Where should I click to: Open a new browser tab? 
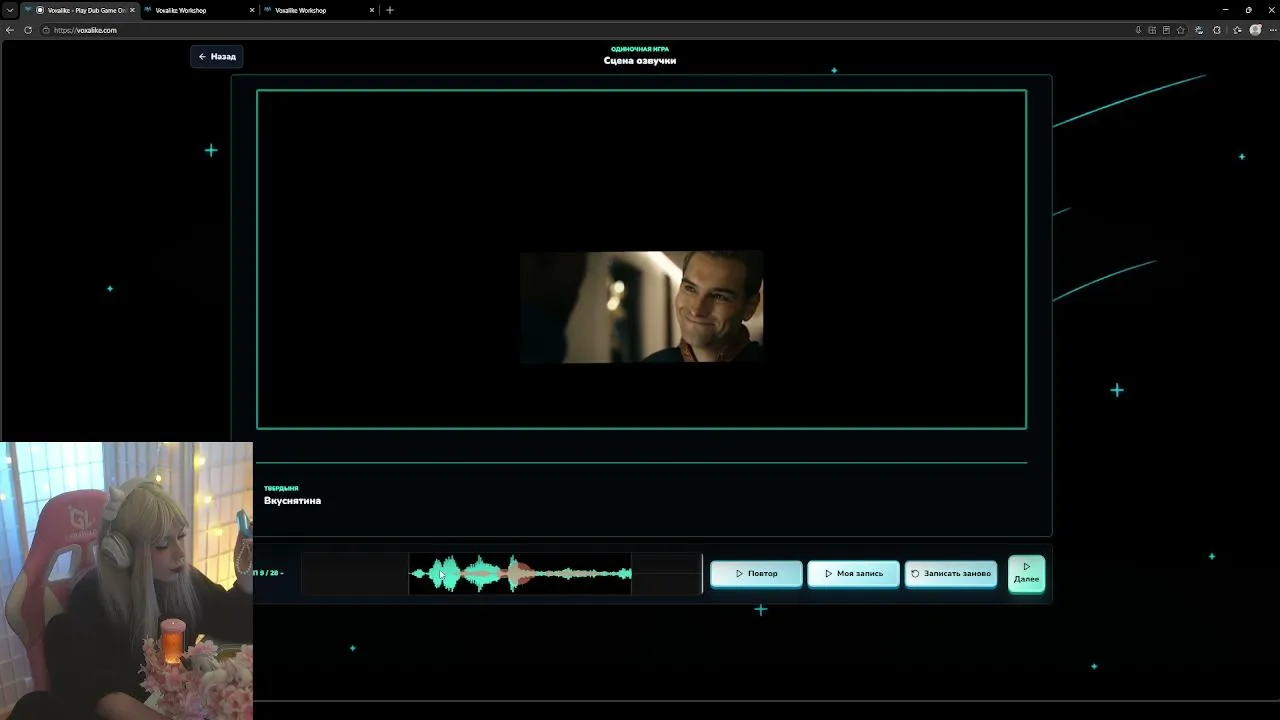pyautogui.click(x=390, y=10)
